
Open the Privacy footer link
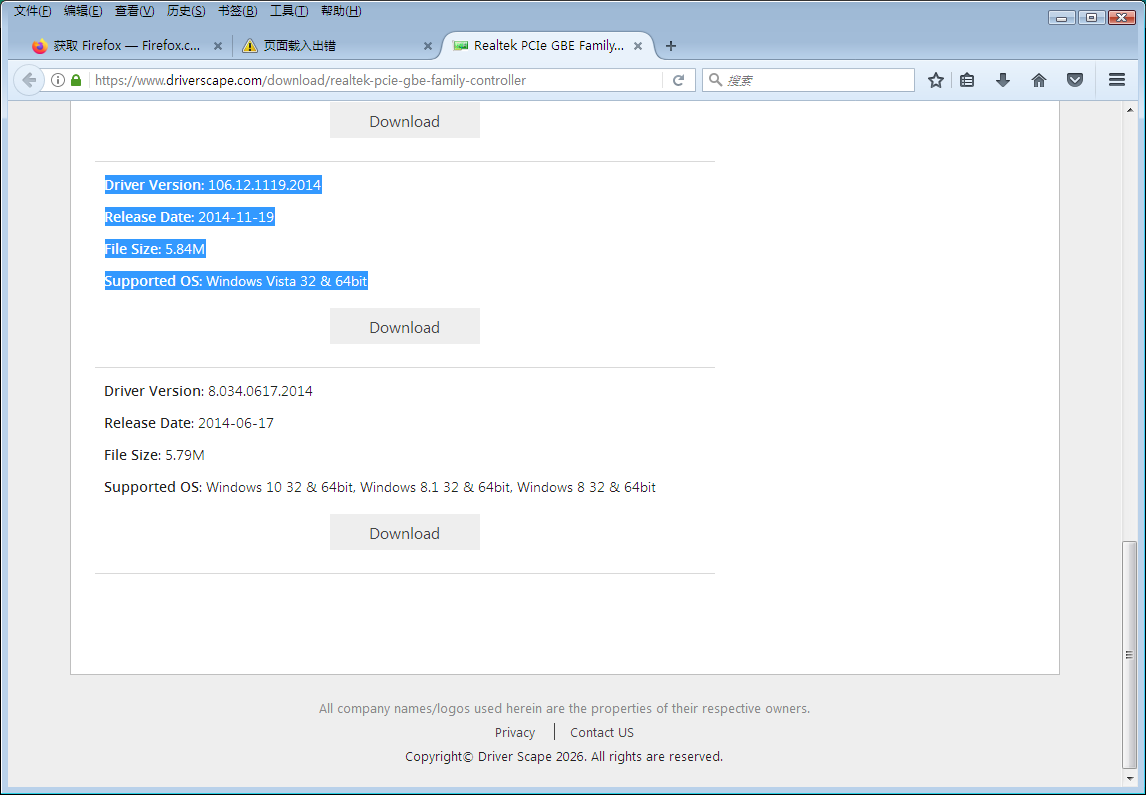(515, 733)
